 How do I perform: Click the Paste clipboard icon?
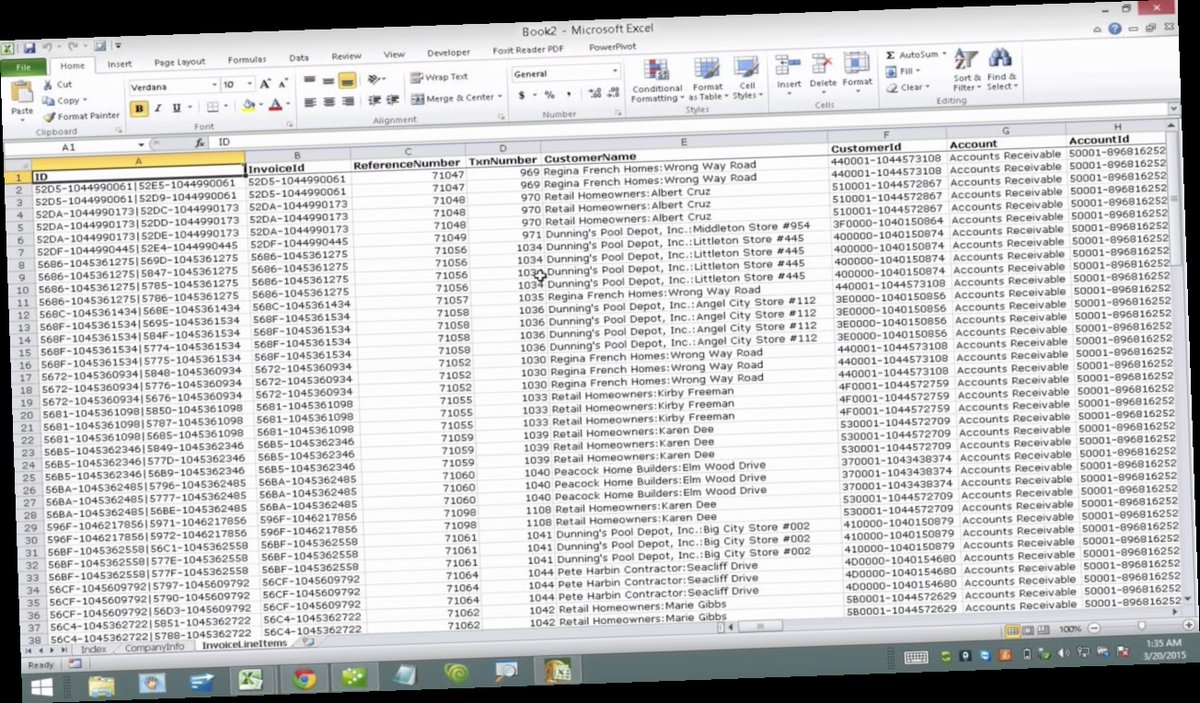point(21,93)
